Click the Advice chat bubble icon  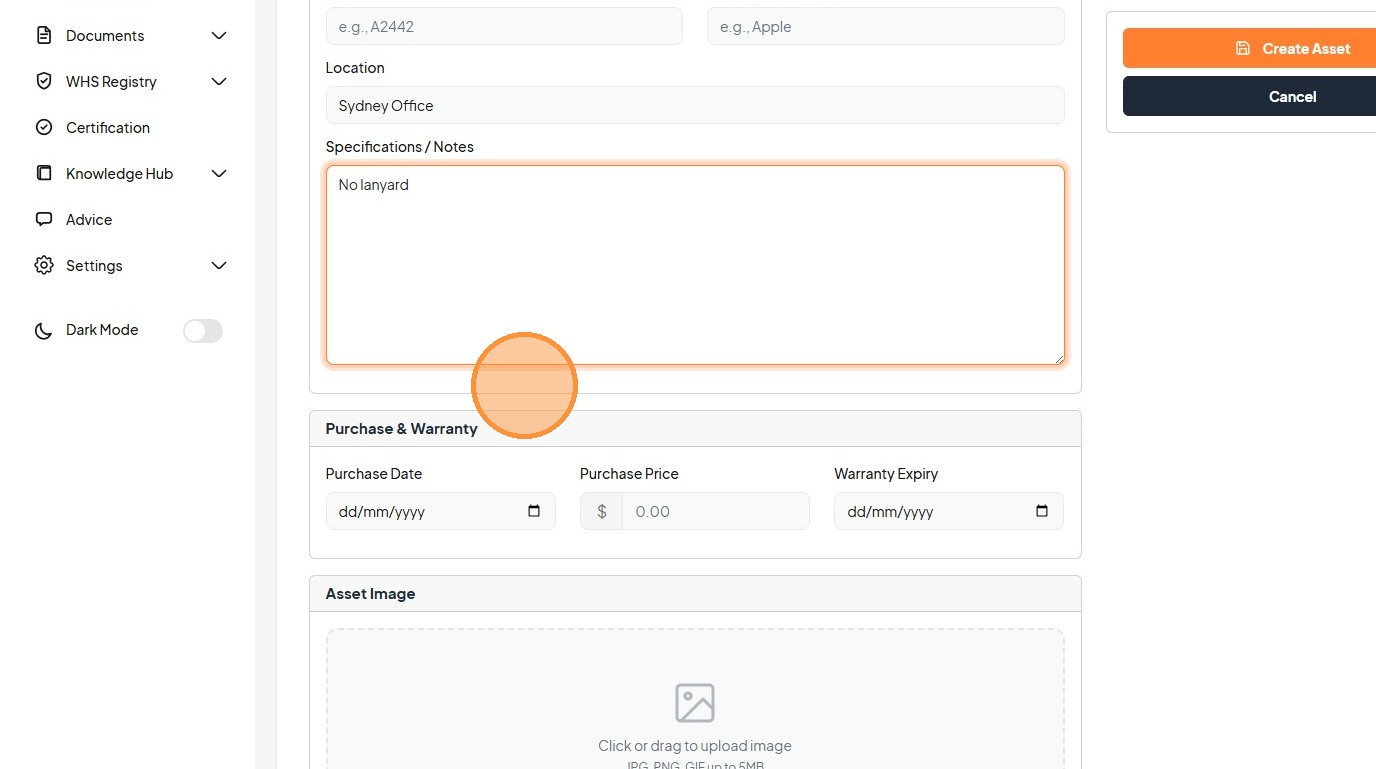point(44,220)
